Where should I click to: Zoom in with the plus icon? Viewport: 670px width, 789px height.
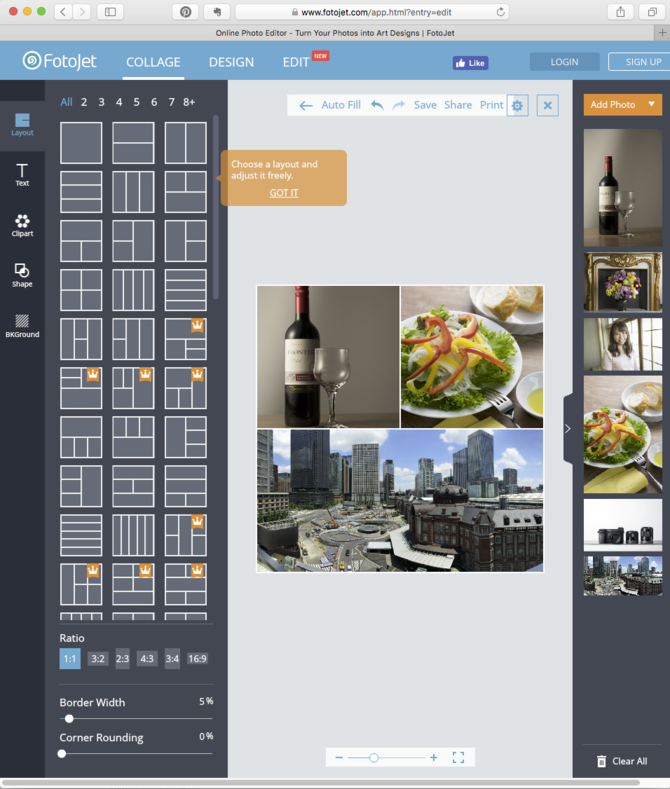click(x=434, y=757)
